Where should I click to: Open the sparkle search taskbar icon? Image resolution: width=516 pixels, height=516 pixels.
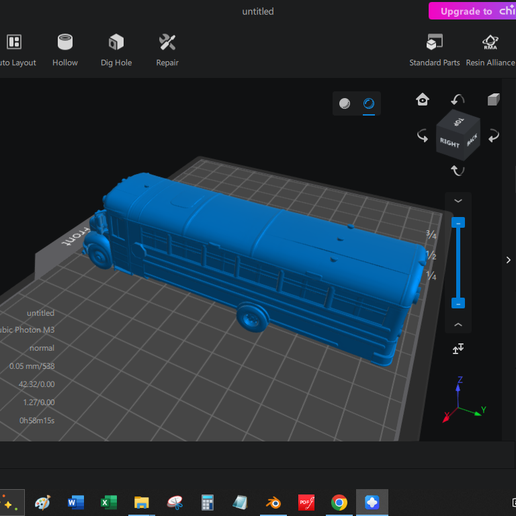(9, 502)
